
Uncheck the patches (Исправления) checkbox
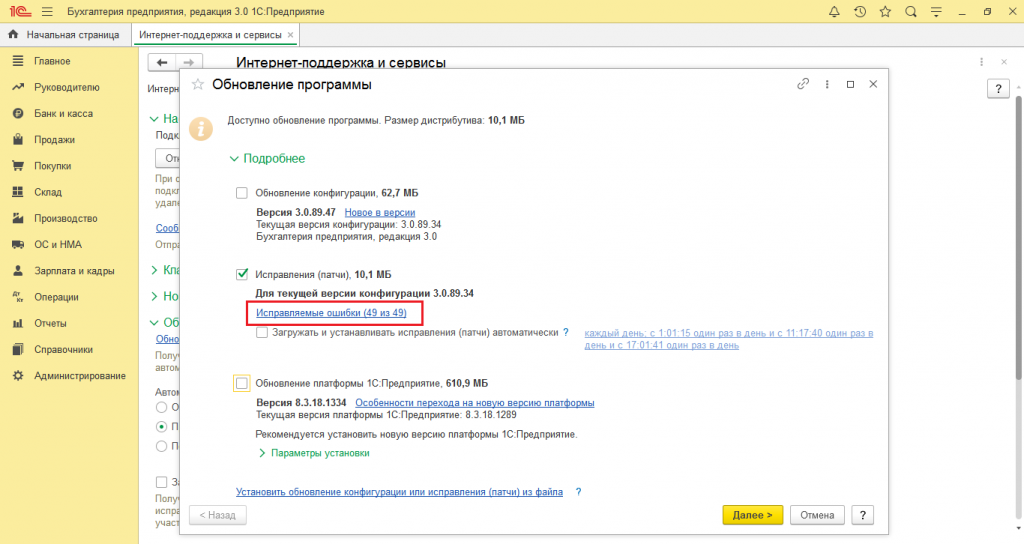(x=241, y=274)
